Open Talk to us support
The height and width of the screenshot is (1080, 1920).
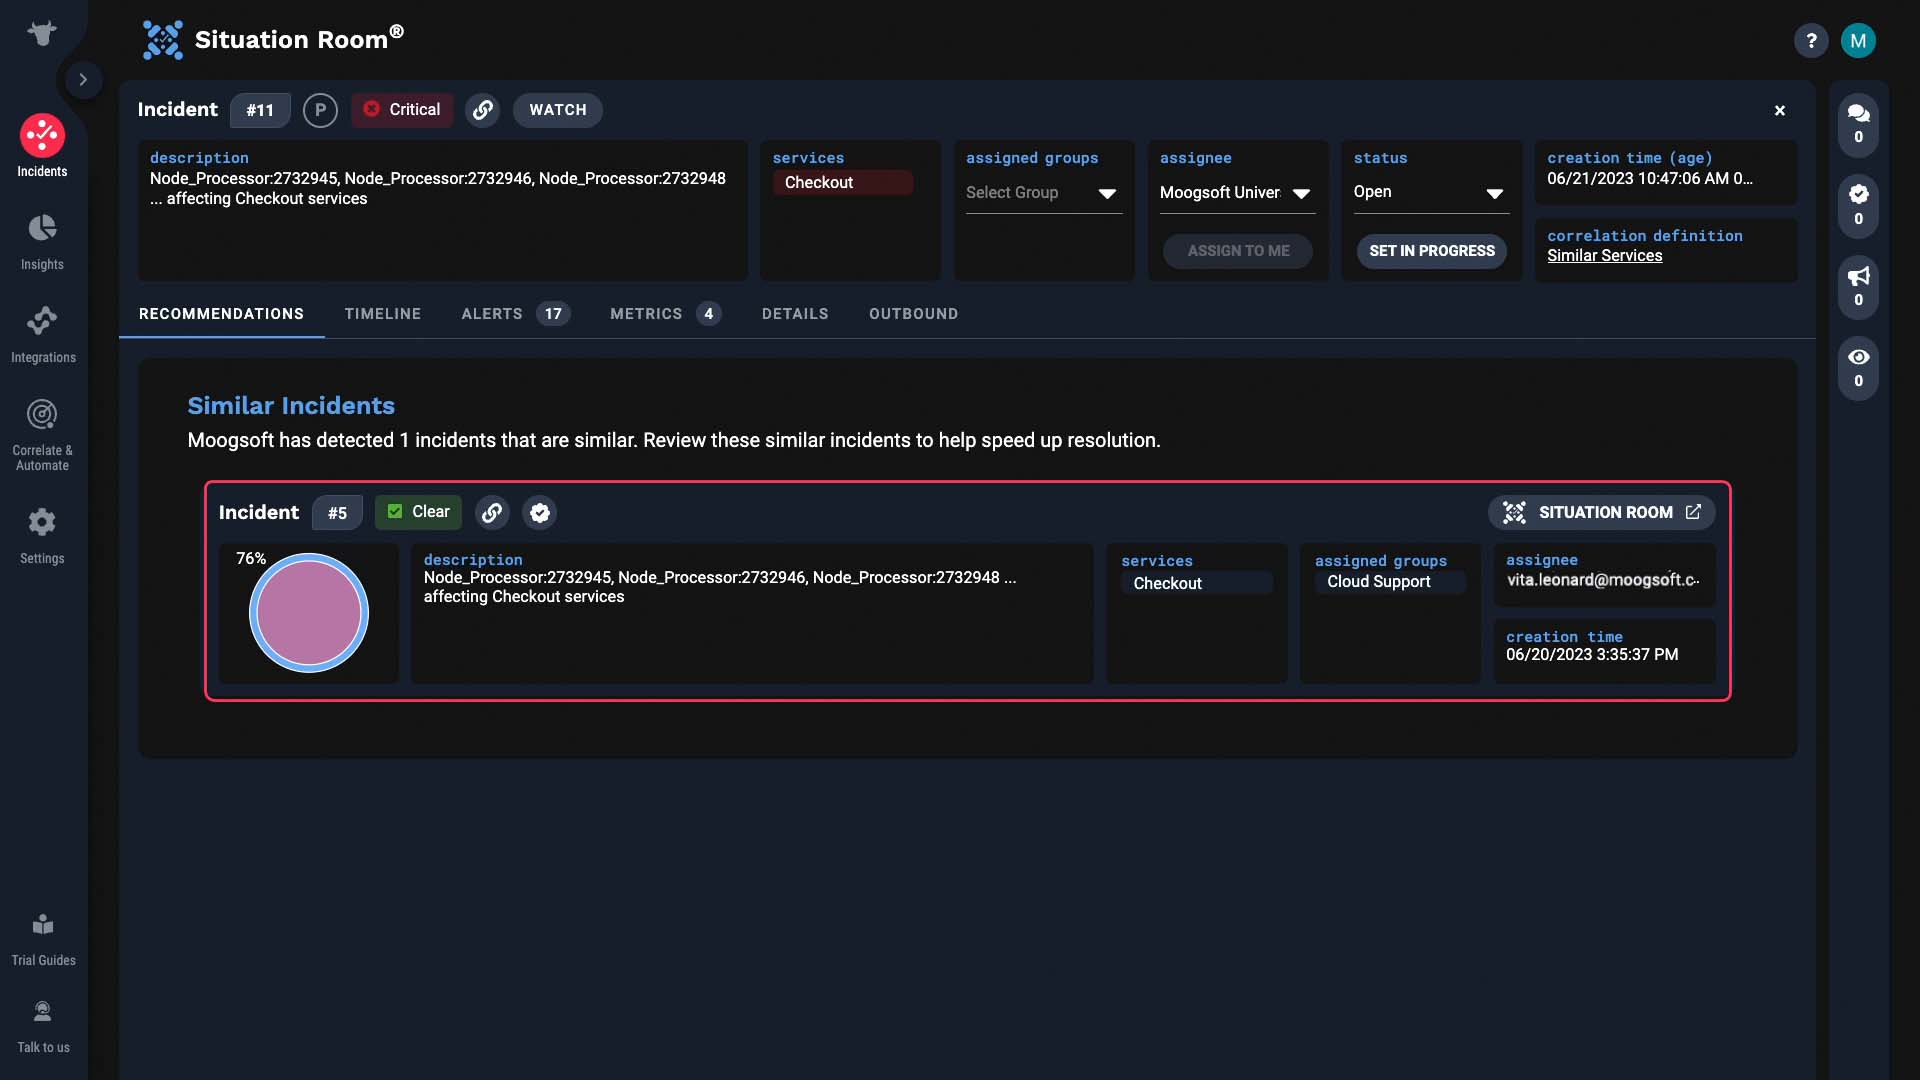point(43,1027)
